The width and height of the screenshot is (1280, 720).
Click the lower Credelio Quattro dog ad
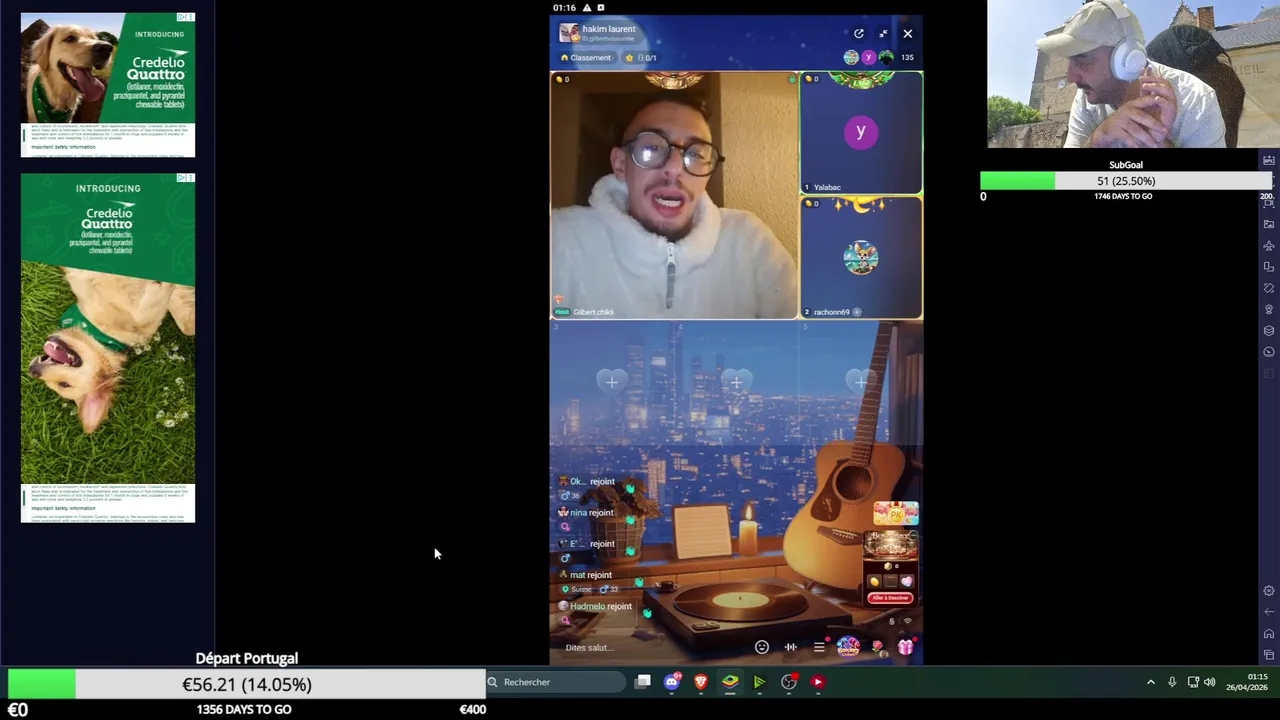coord(108,348)
